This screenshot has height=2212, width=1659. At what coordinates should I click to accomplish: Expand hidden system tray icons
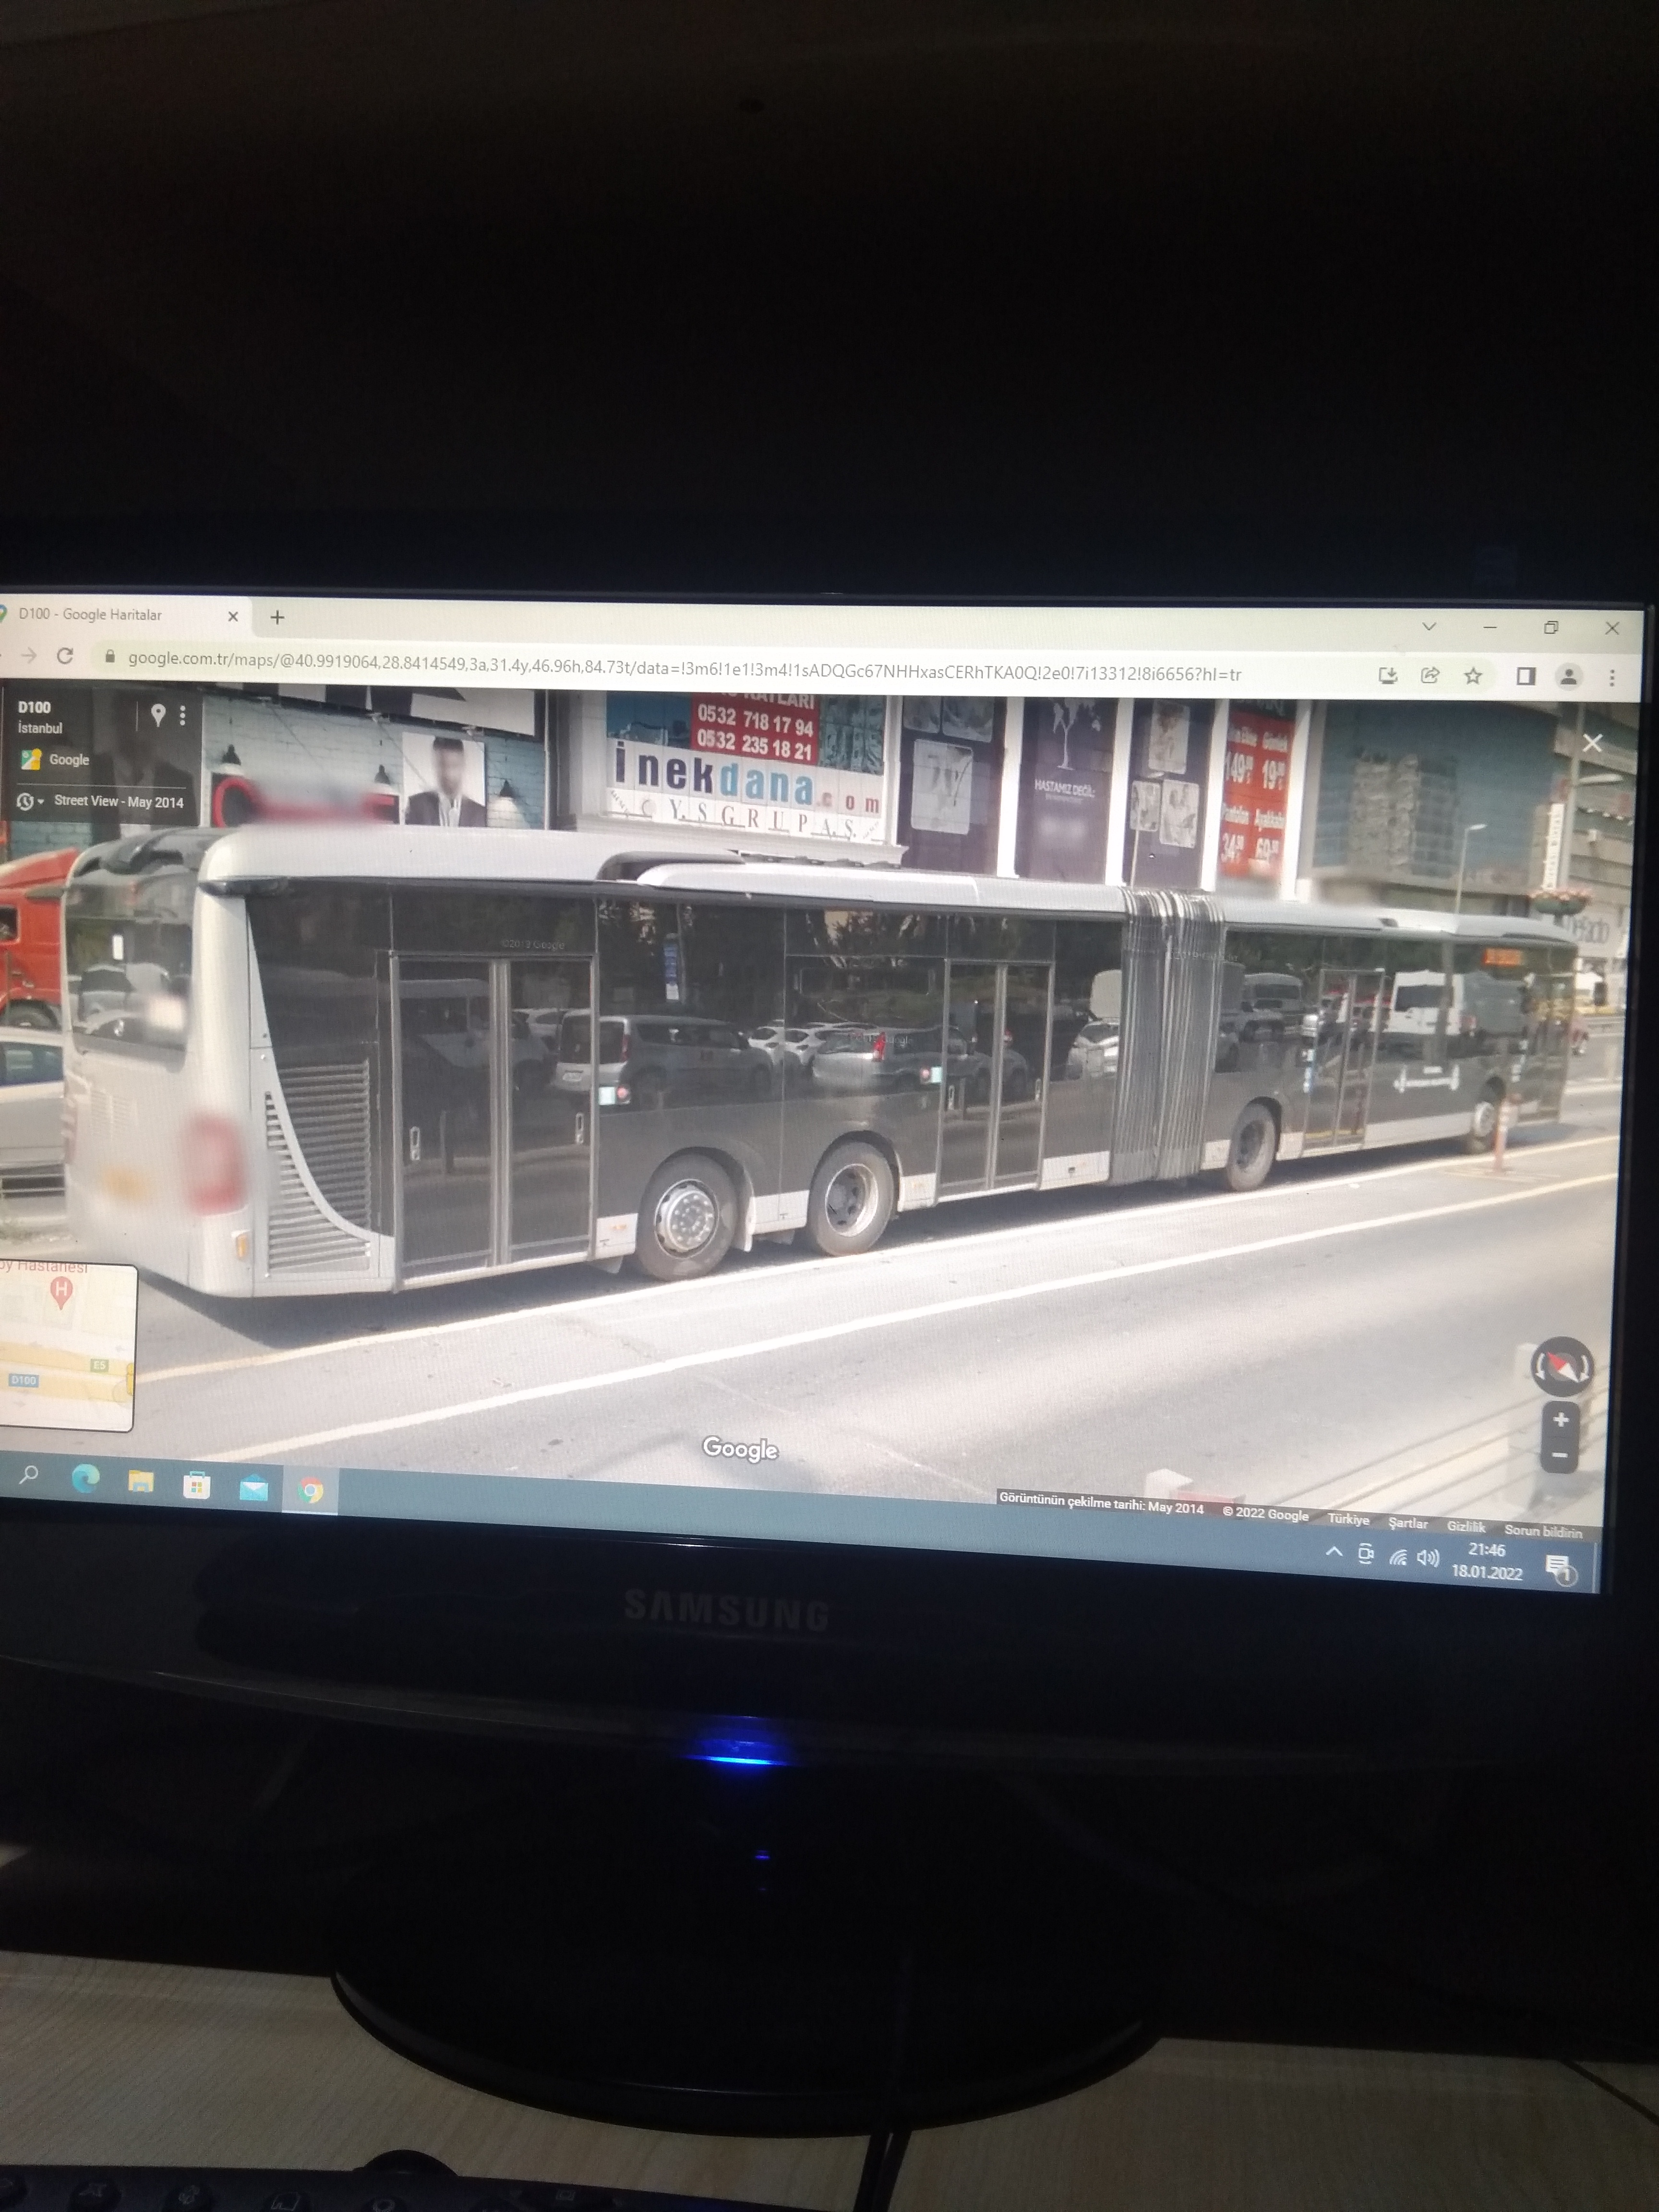click(1333, 1552)
